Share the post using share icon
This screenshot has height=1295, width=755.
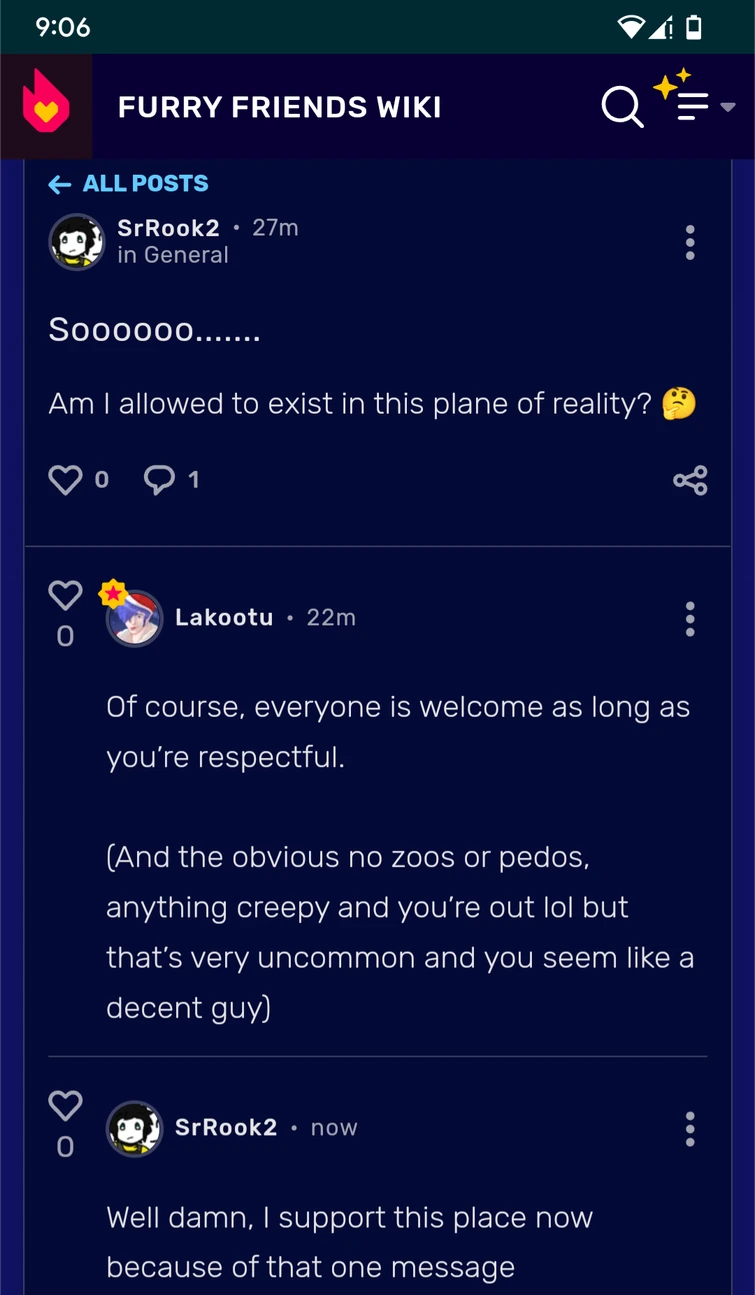click(690, 480)
